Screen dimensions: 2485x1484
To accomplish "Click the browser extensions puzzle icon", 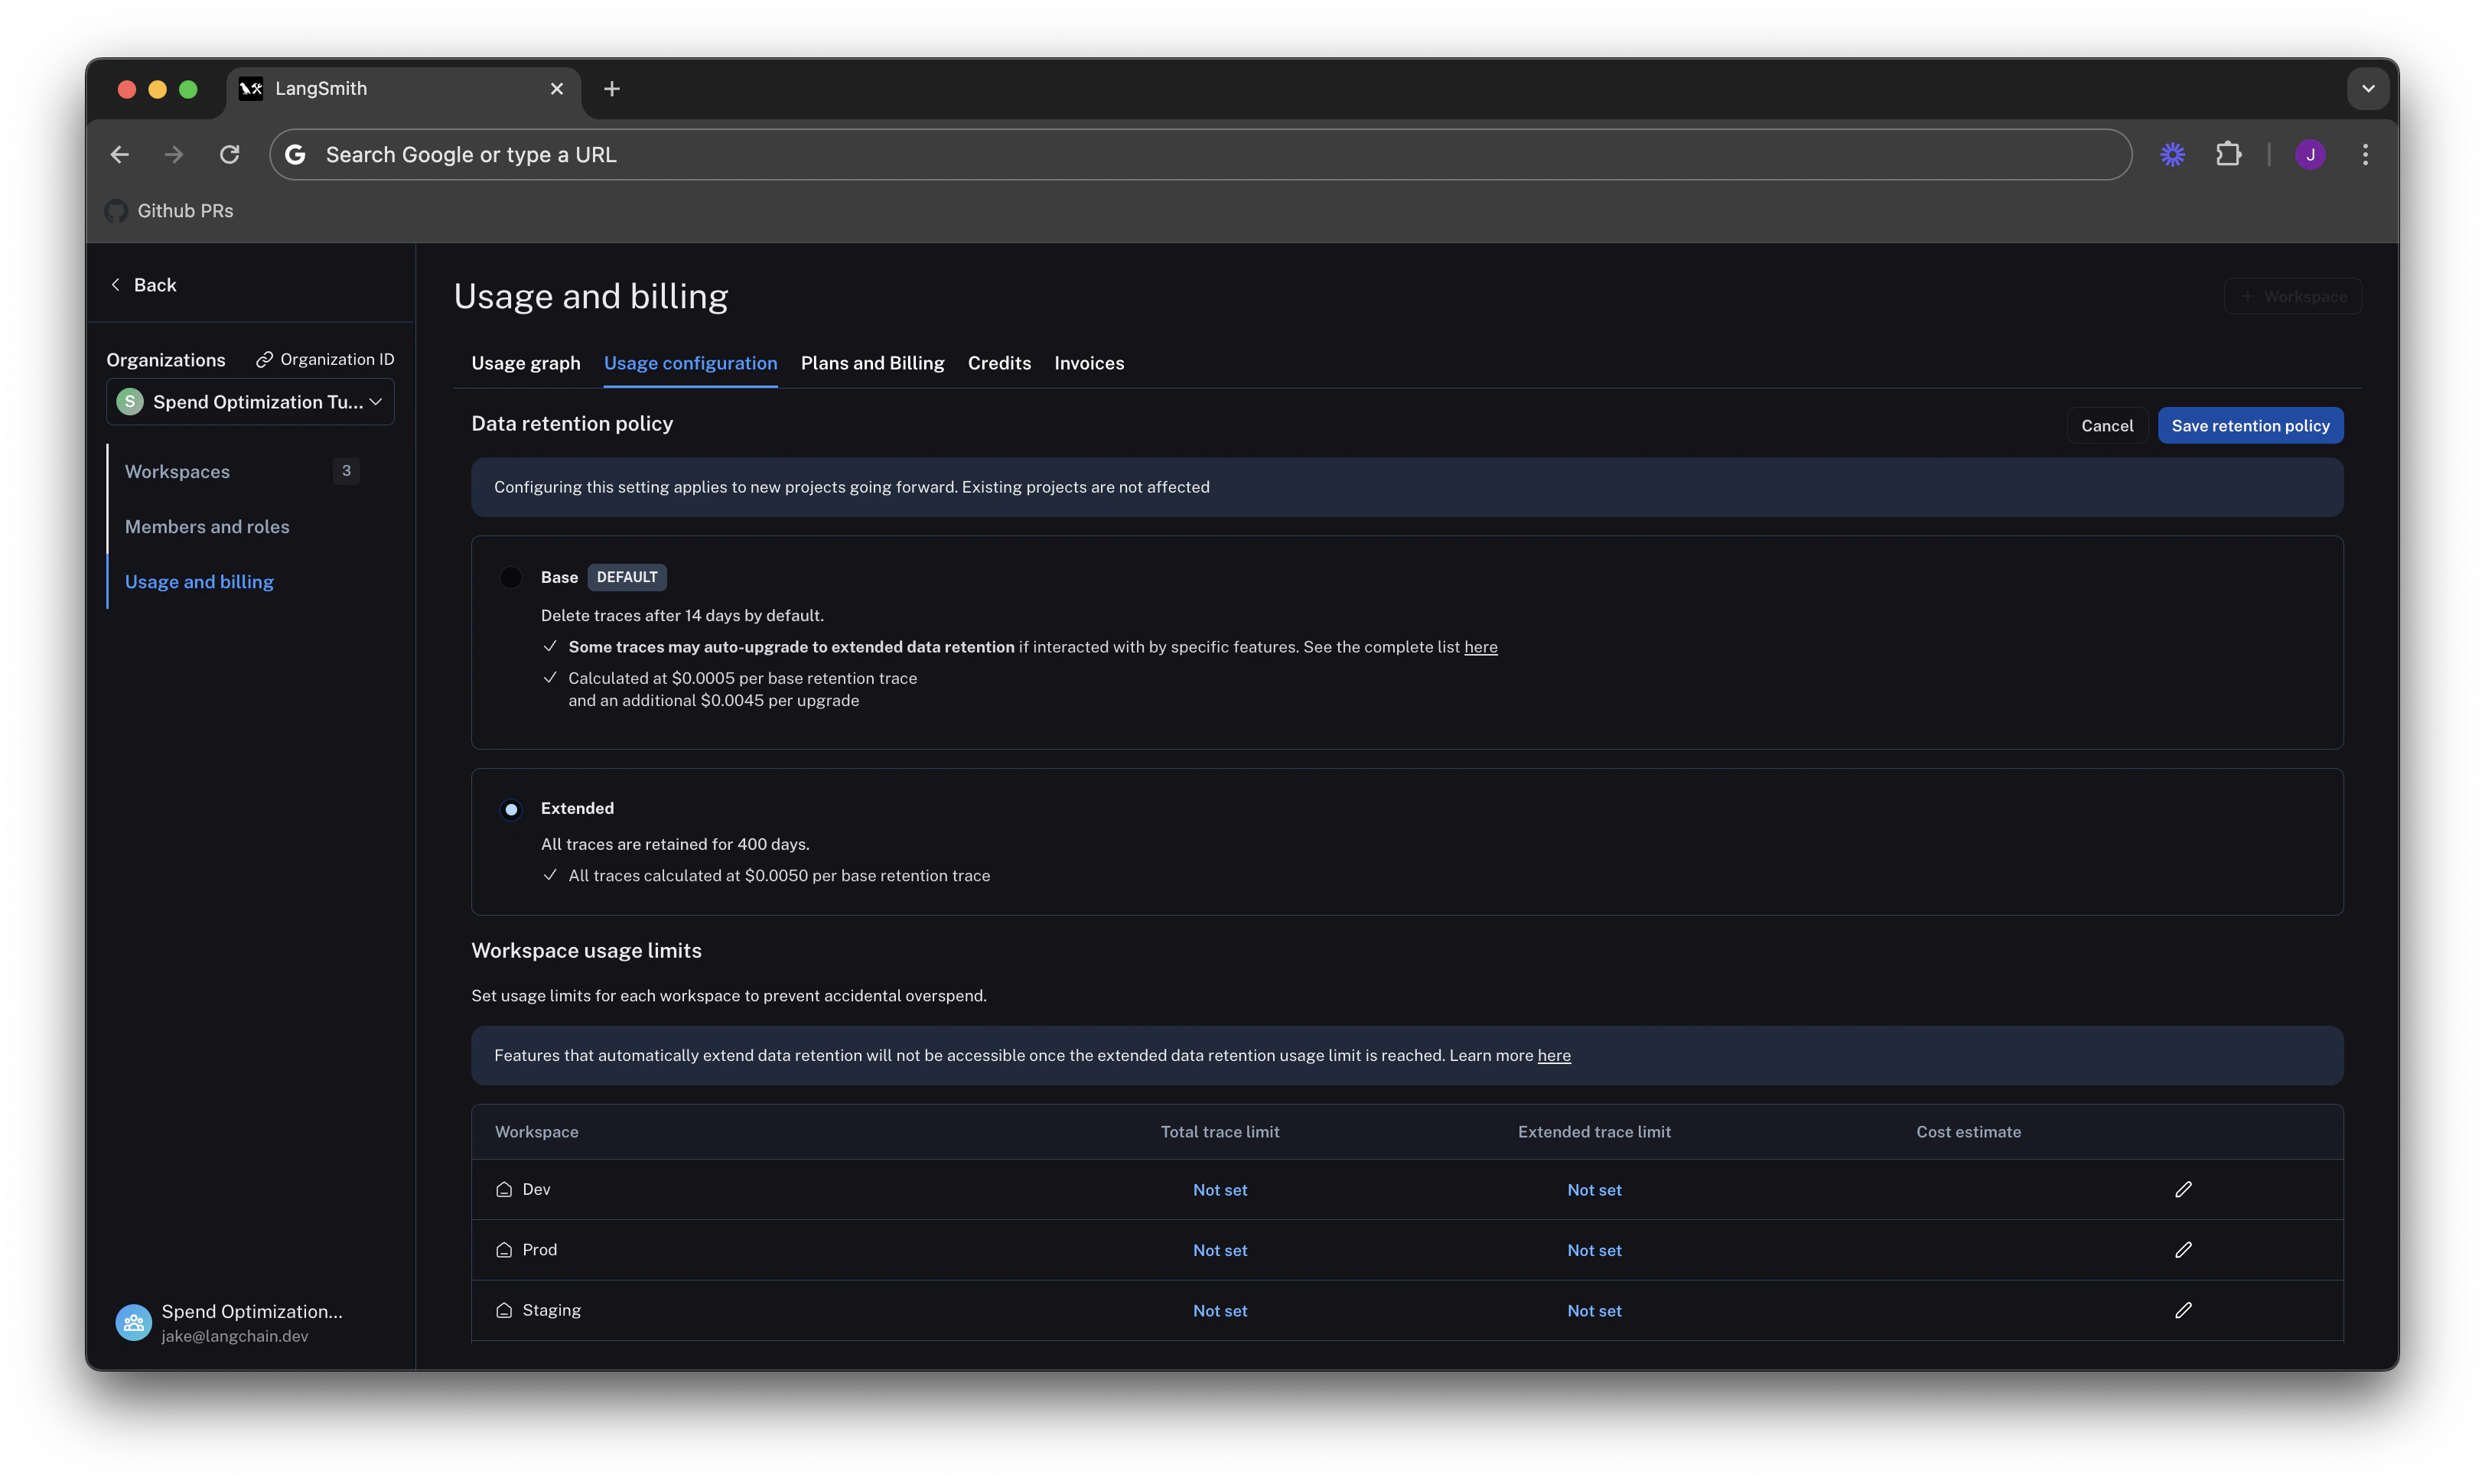I will (2228, 154).
